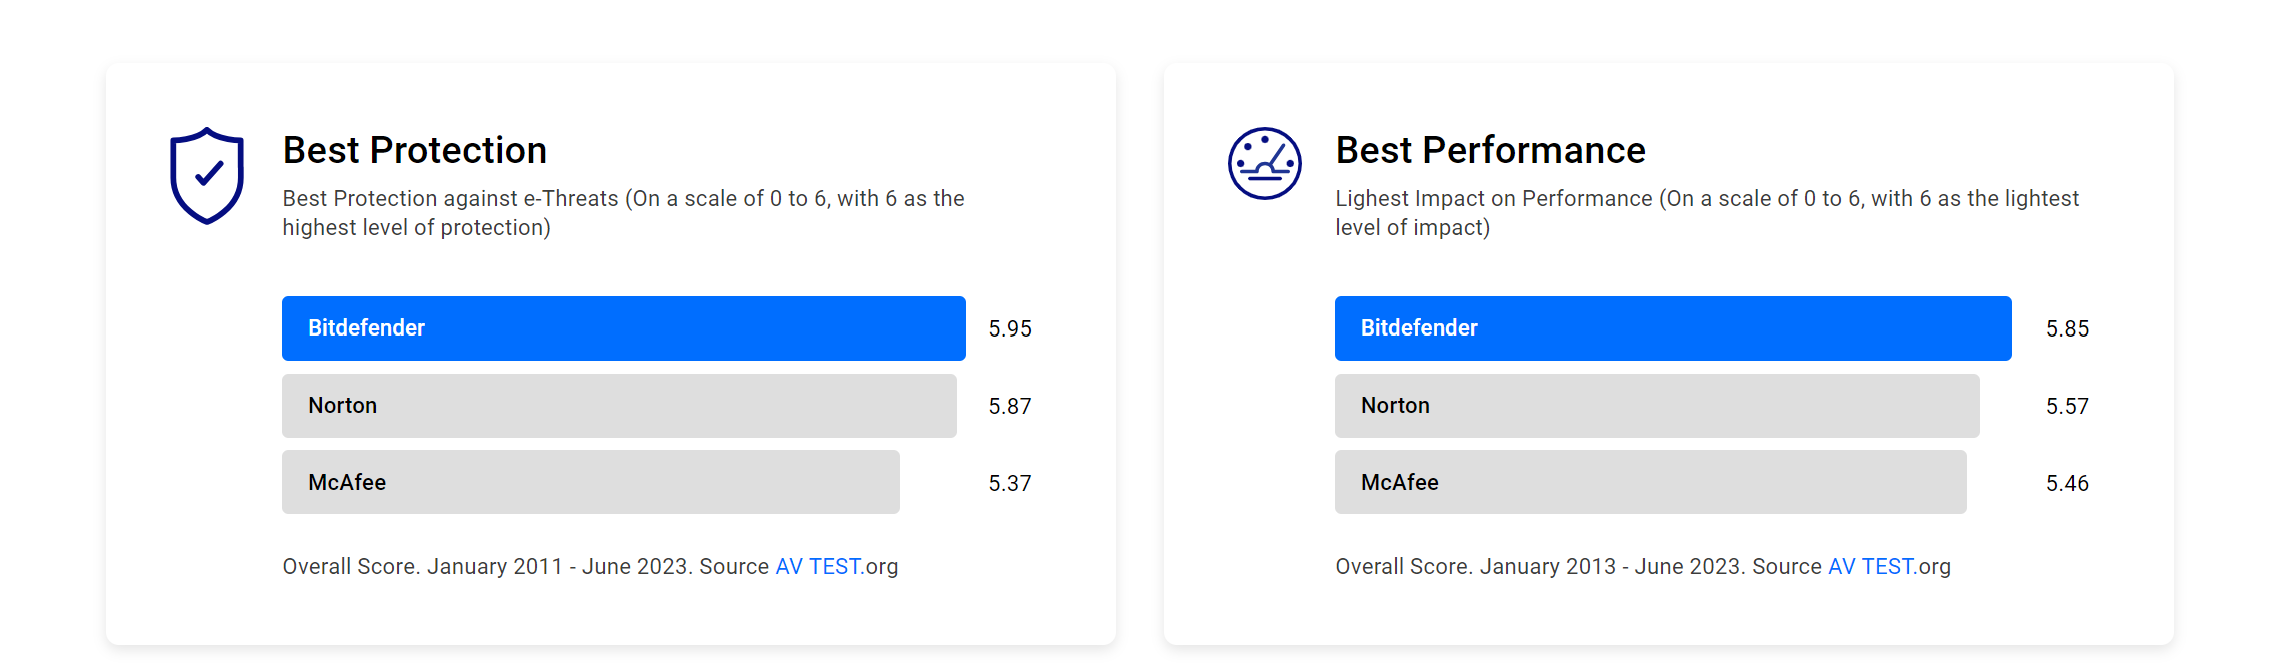Click Norton's 5.87 protection score
This screenshot has width=2290, height=668.
[x=1010, y=406]
